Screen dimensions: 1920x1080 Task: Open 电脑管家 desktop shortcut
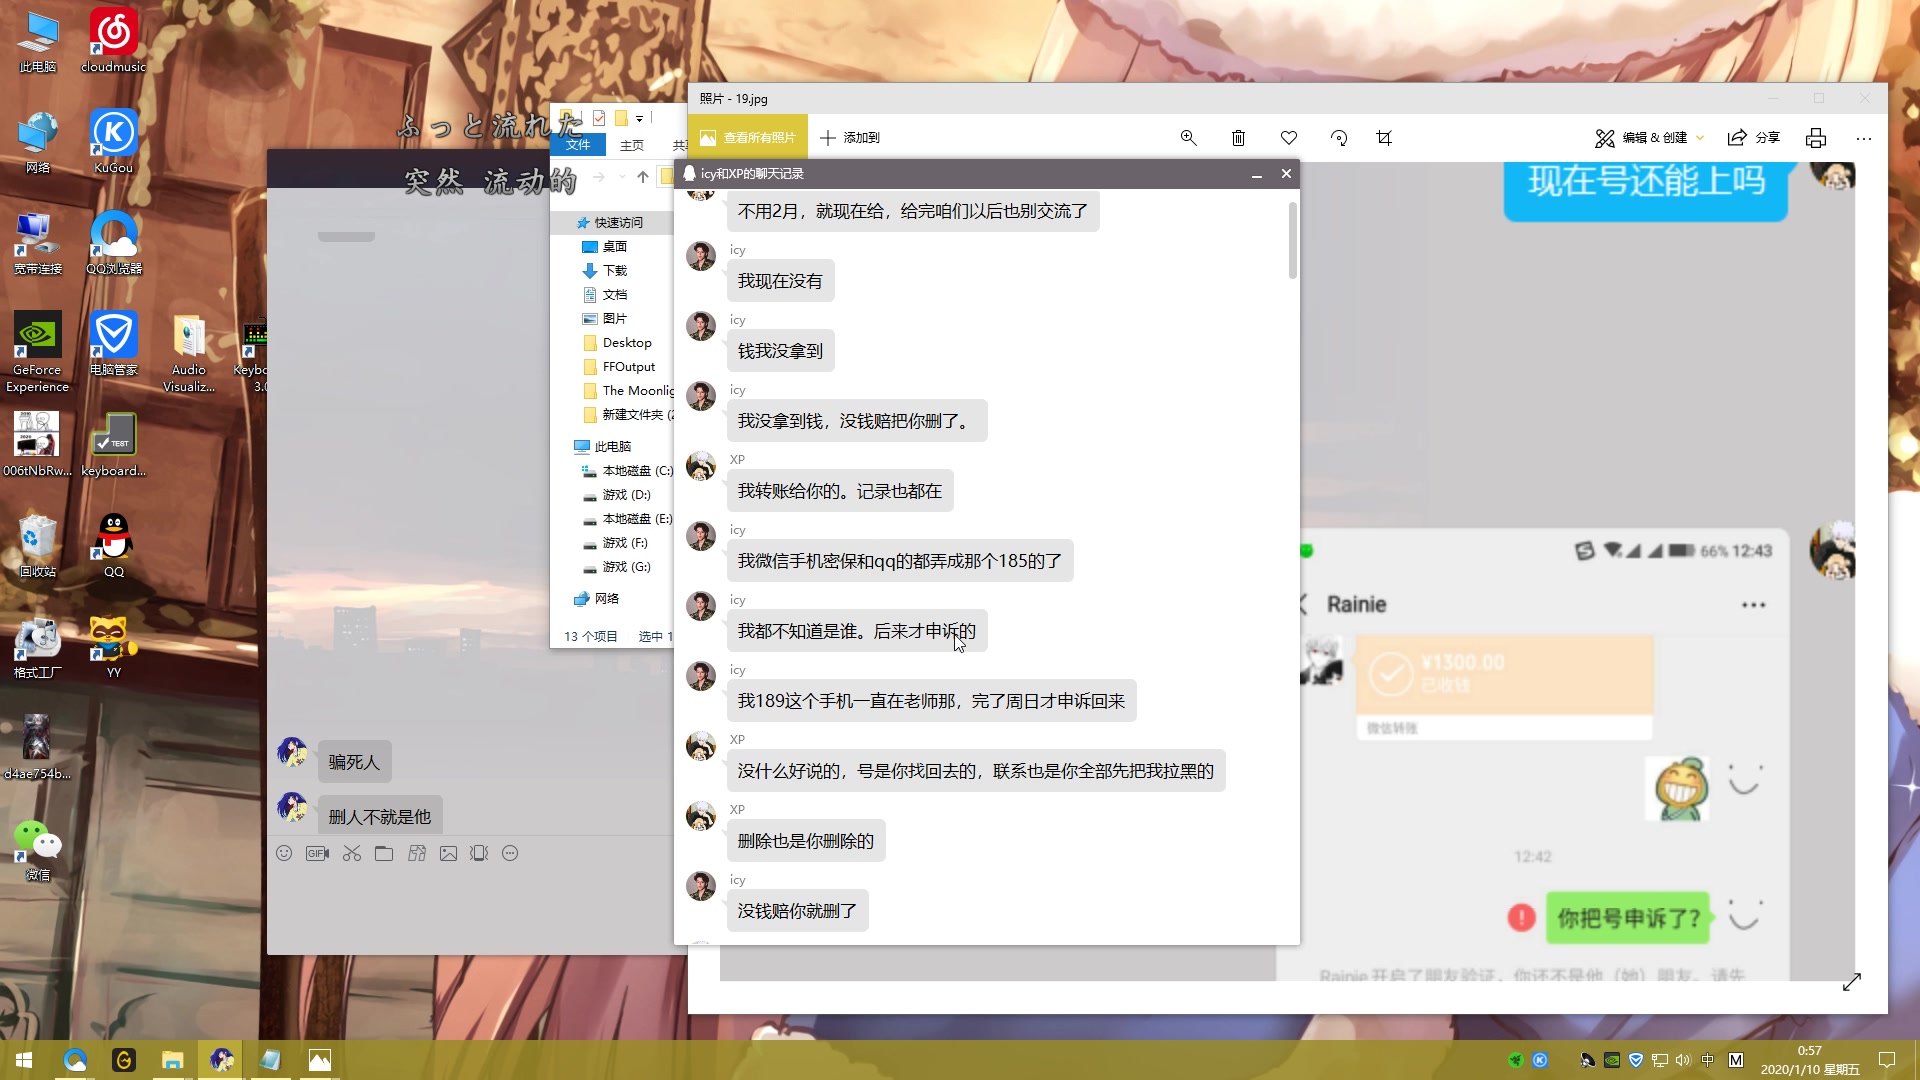[113, 343]
